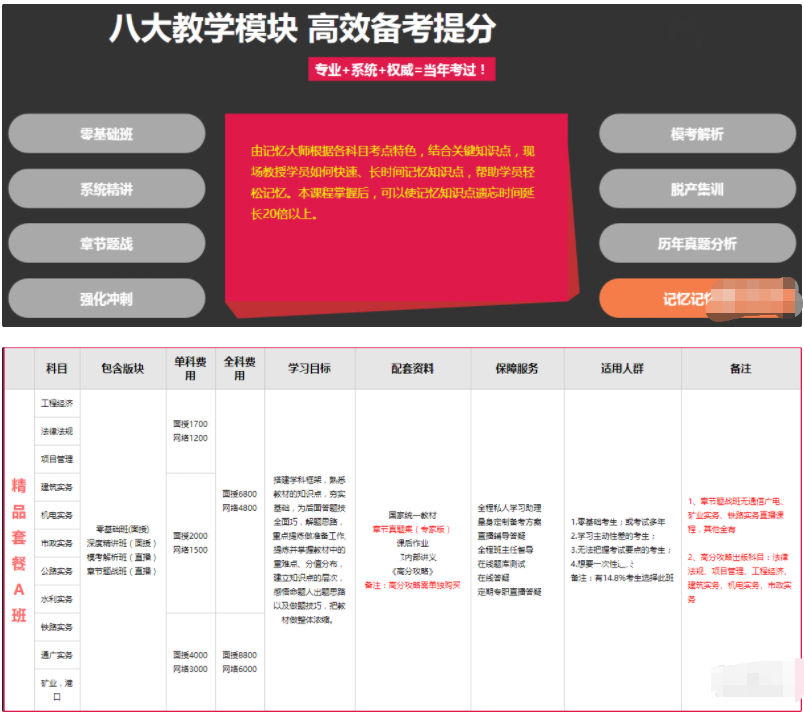Click the 工程经济 subject cell
Viewport: 804px width, 712px height.
(57, 404)
